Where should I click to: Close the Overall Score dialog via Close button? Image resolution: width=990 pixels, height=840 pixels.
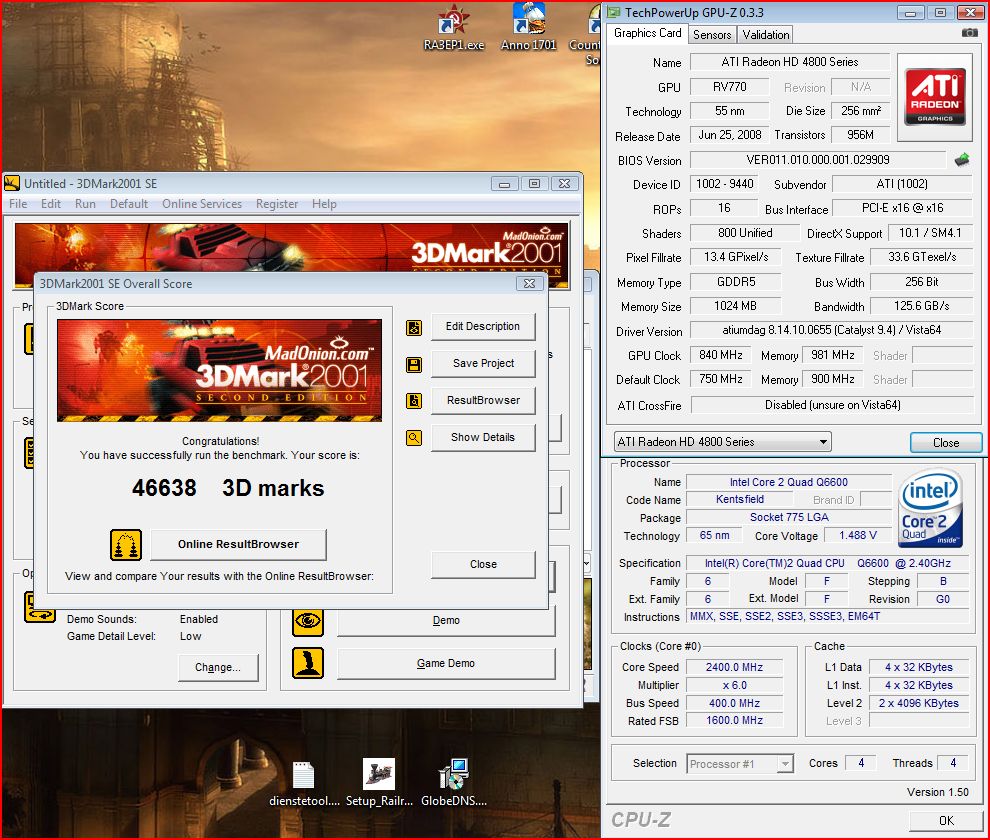click(483, 565)
